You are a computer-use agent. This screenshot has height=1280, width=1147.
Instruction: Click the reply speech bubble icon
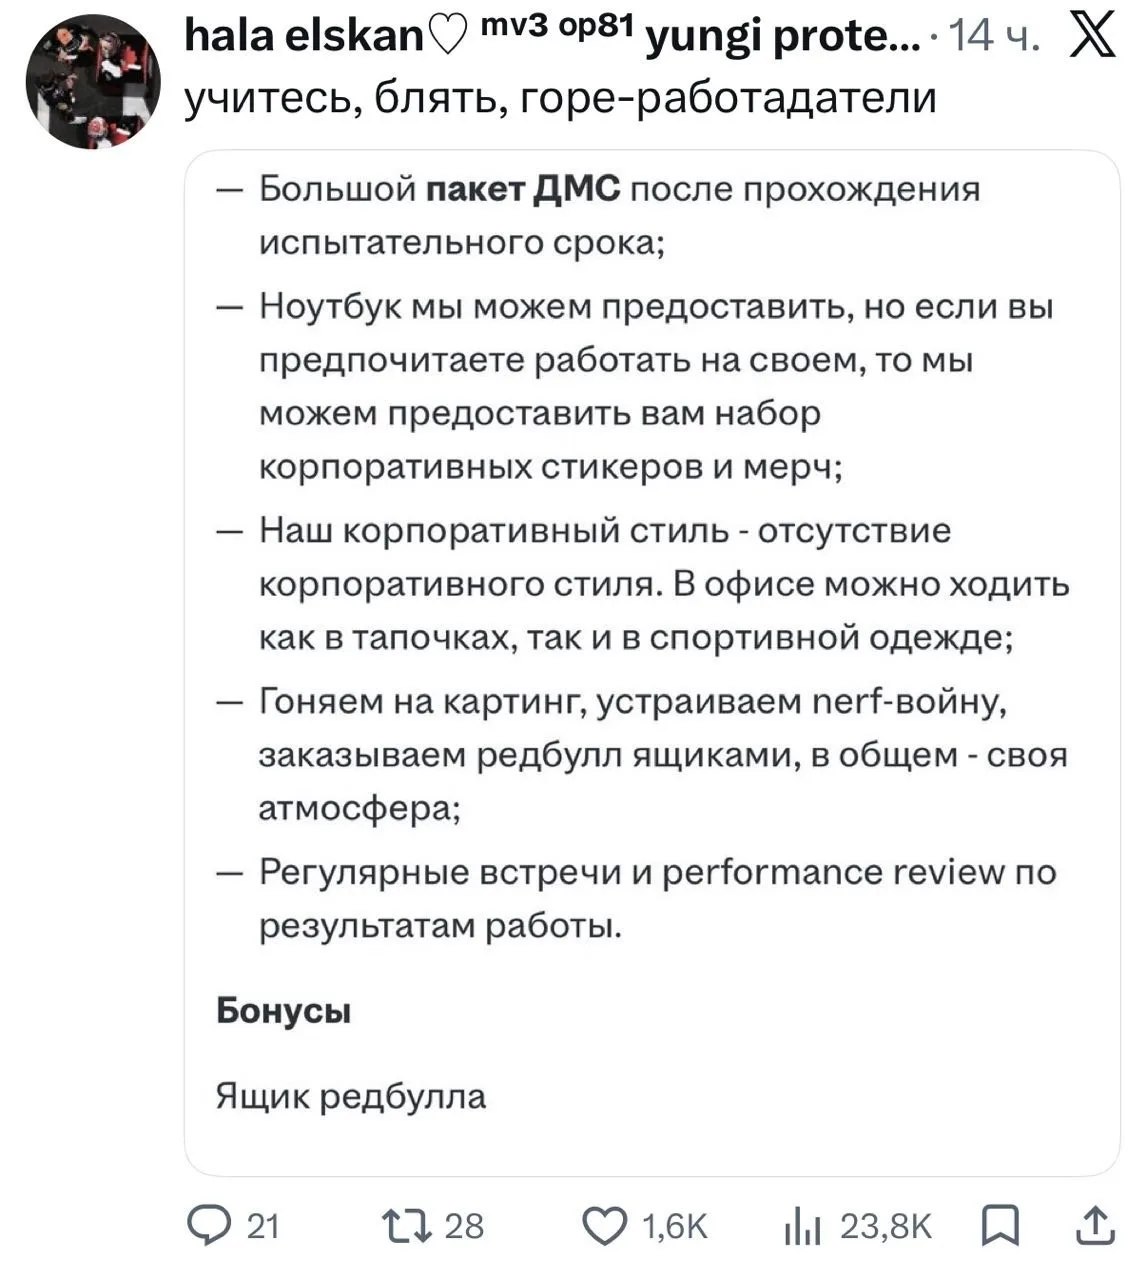point(208,1225)
